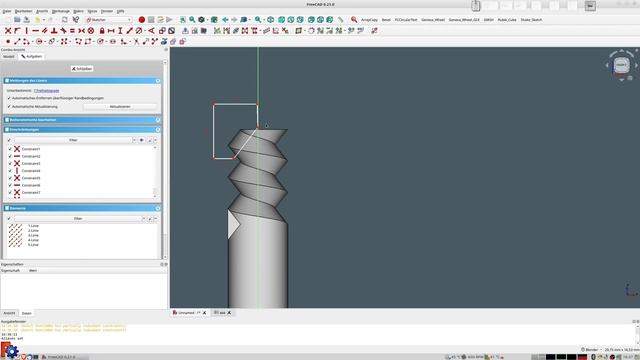Open the Sketcher workbench dropdown
640x360 pixels.
click(x=109, y=20)
